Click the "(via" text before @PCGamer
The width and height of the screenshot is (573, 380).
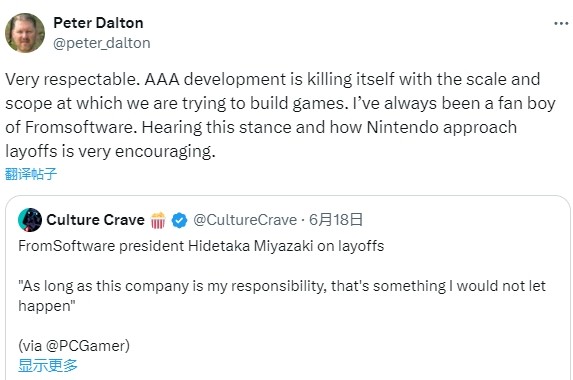pos(30,346)
